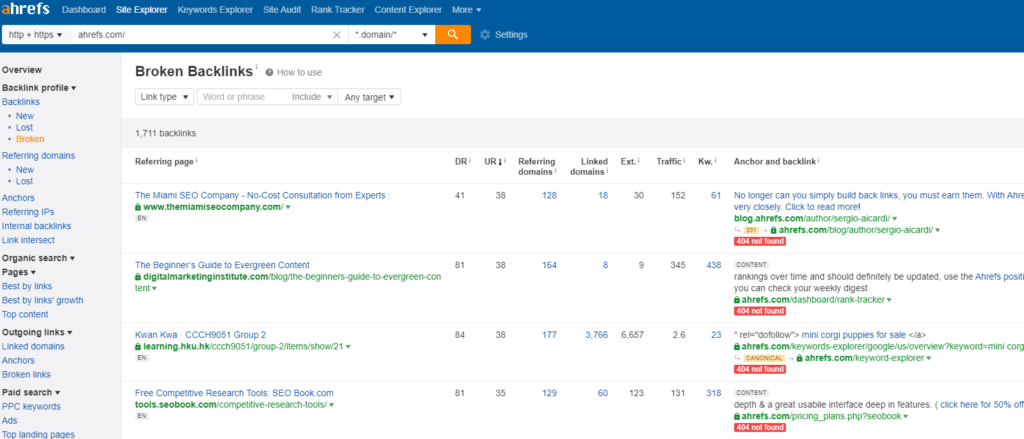
Task: Open The Miami SEO Company referring page link
Action: click(263, 195)
